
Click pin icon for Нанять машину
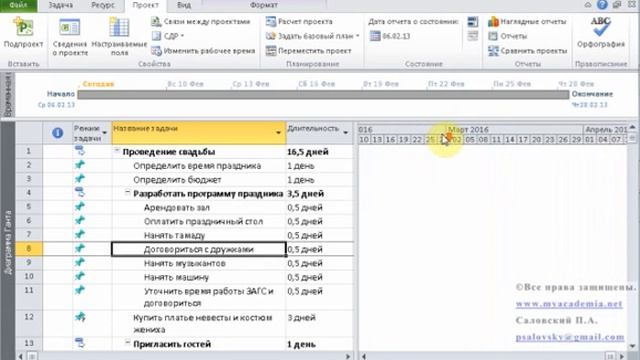(x=80, y=276)
